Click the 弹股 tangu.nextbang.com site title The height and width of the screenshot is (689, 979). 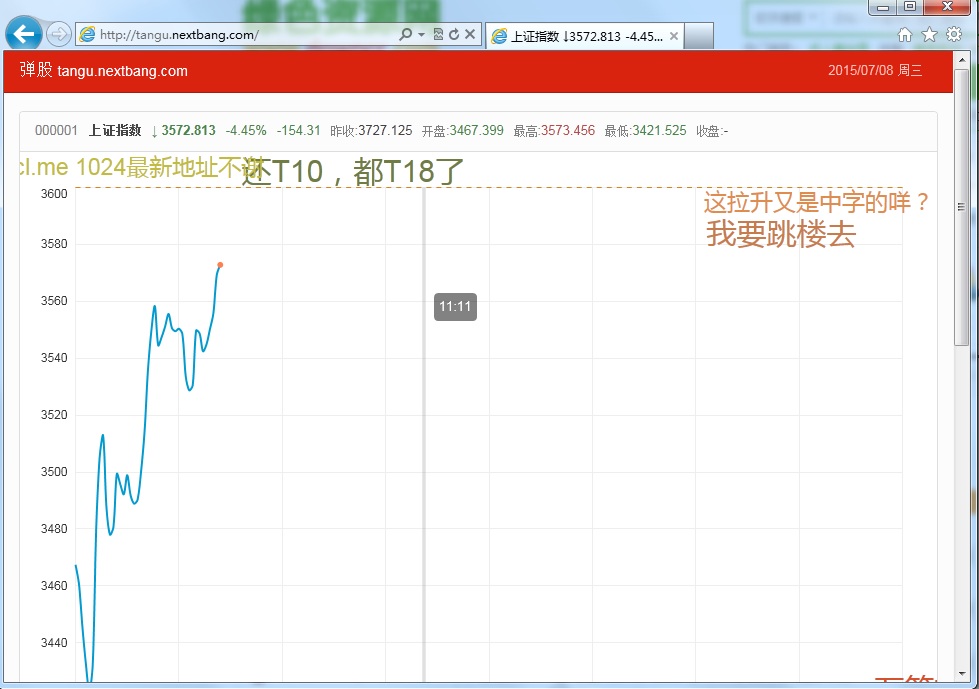click(103, 71)
